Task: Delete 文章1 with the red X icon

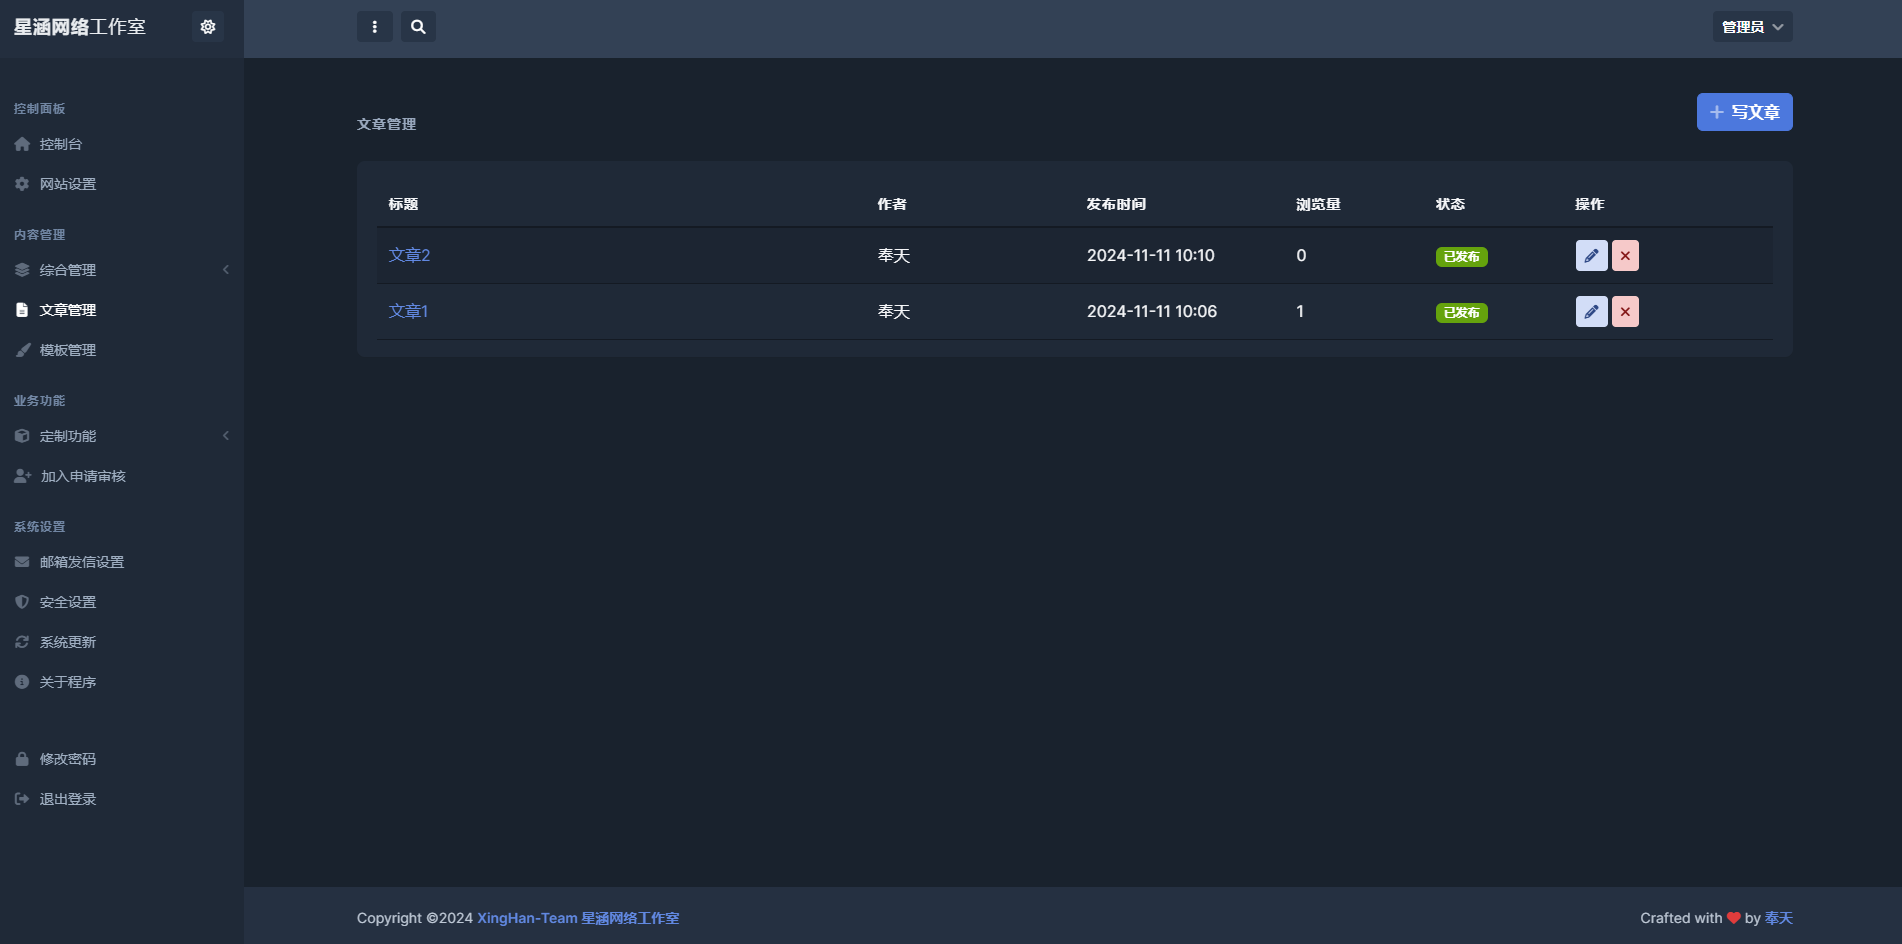Action: tap(1625, 312)
